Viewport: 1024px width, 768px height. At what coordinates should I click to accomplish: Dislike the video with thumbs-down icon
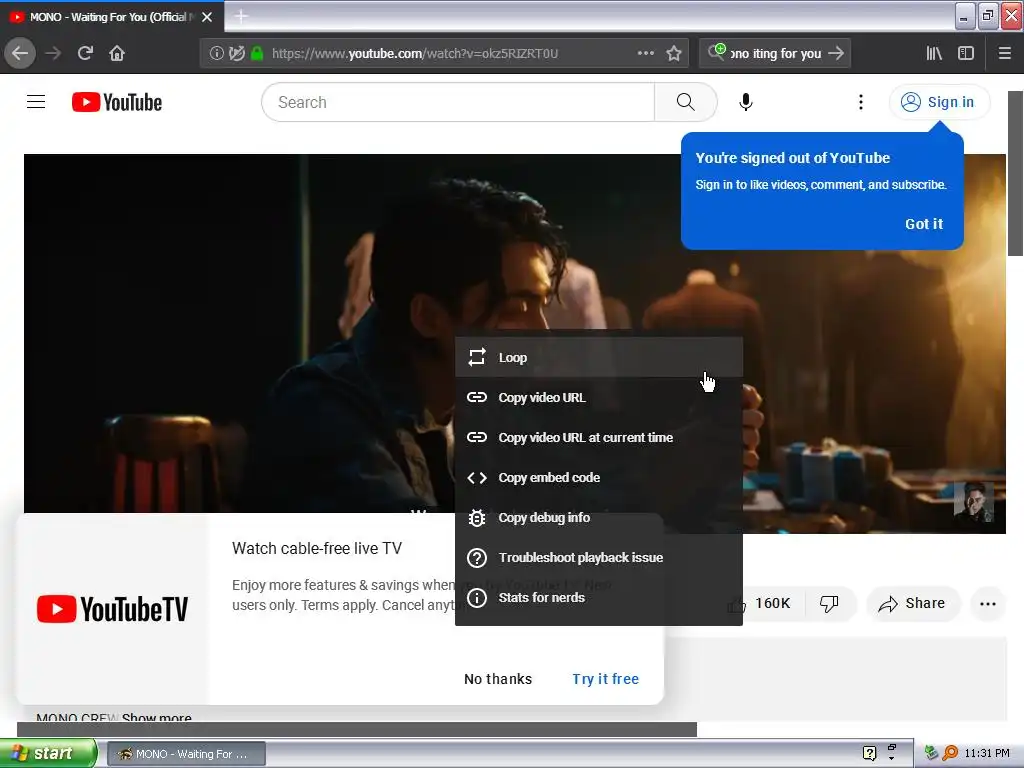[829, 603]
